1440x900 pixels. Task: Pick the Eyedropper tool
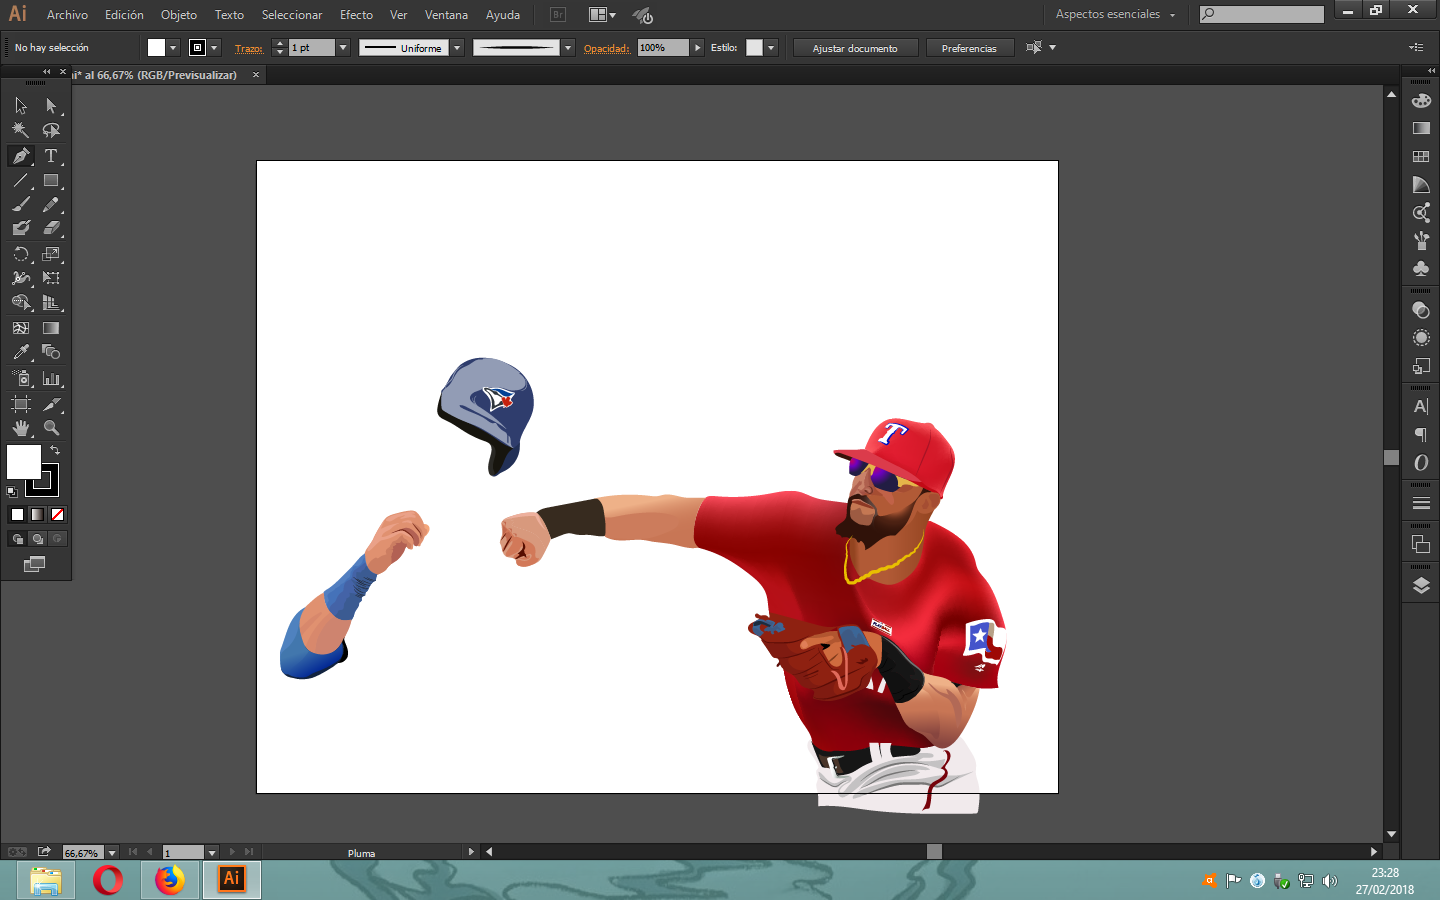pyautogui.click(x=20, y=352)
